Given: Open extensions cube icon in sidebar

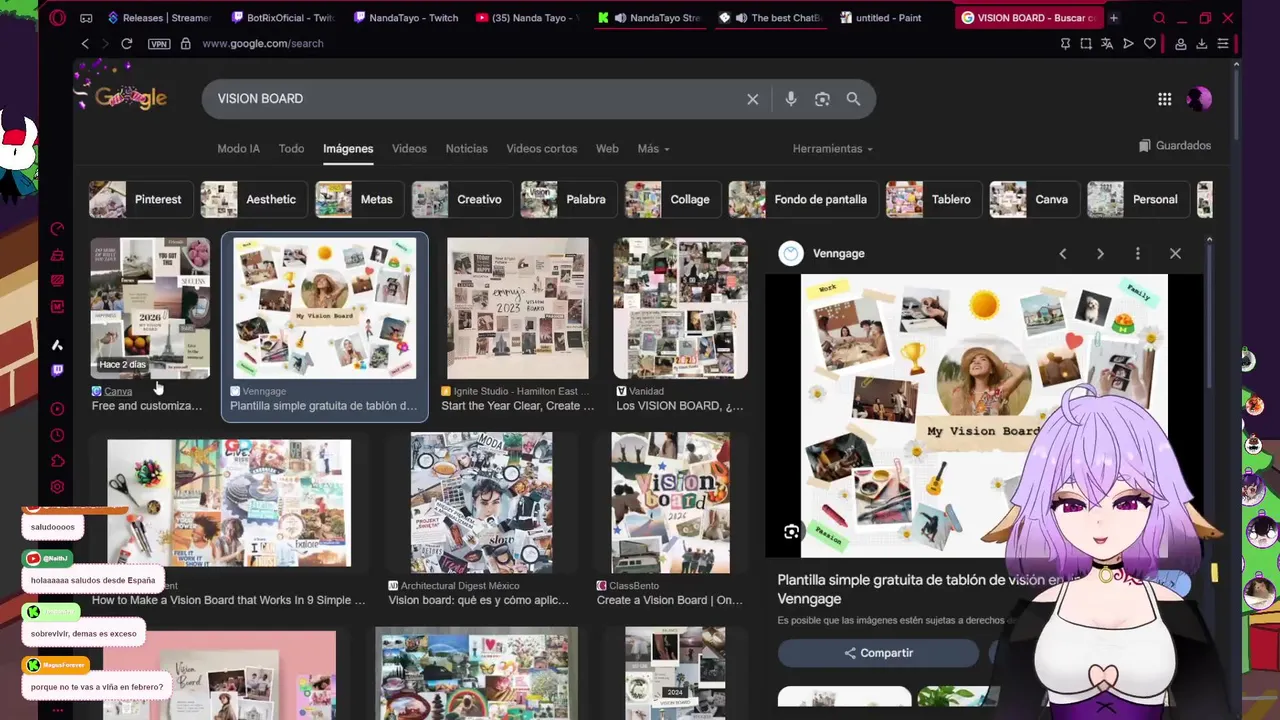Looking at the screenshot, I should (57, 461).
